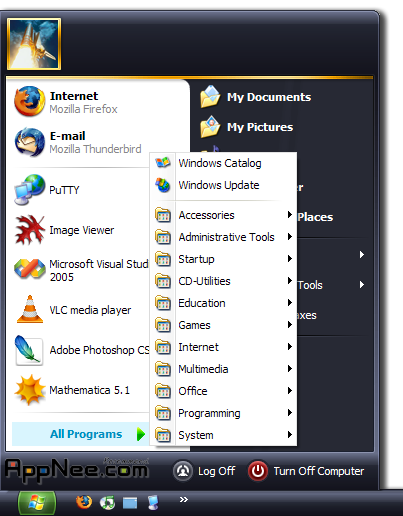Open Mathematica 5.1 from the start menu
The height and width of the screenshot is (516, 403).
coord(80,390)
